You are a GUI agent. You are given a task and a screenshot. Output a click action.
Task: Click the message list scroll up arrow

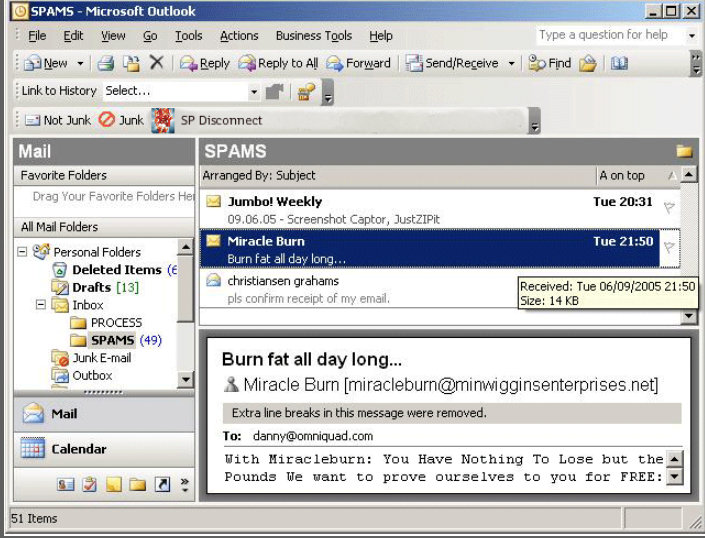[688, 174]
